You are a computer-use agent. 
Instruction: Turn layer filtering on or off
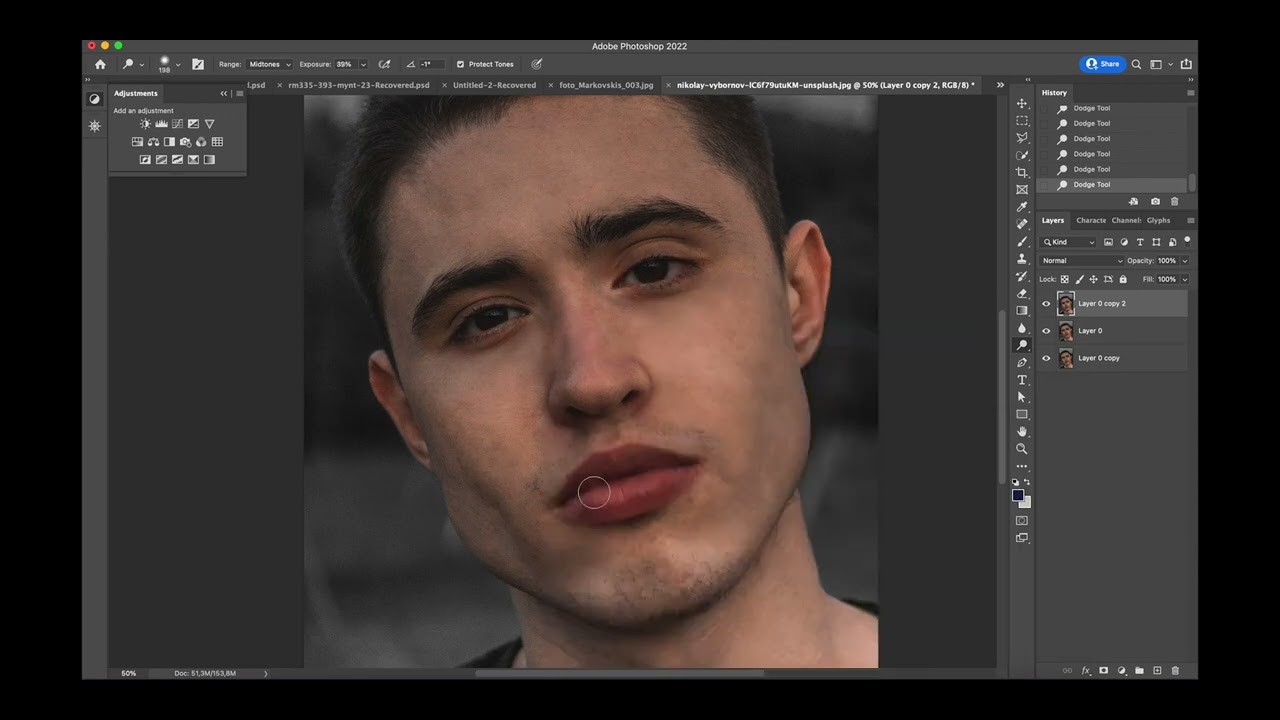coord(1187,241)
